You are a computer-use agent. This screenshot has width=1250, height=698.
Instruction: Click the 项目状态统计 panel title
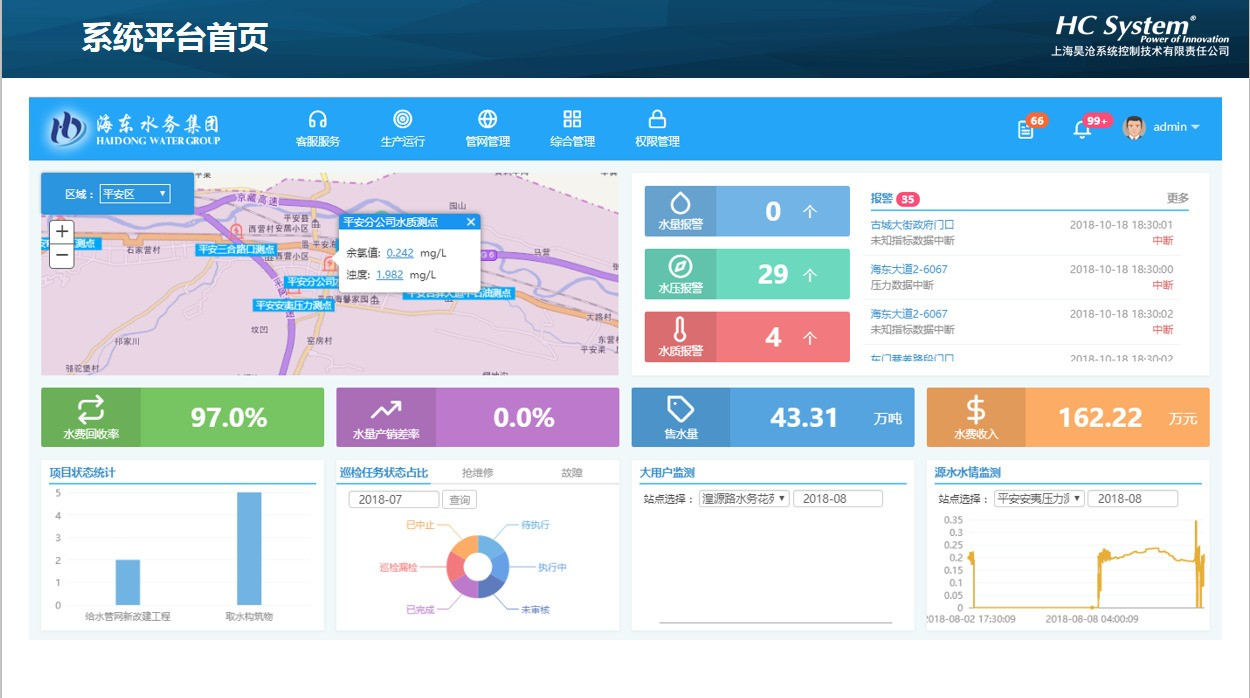pyautogui.click(x=82, y=472)
